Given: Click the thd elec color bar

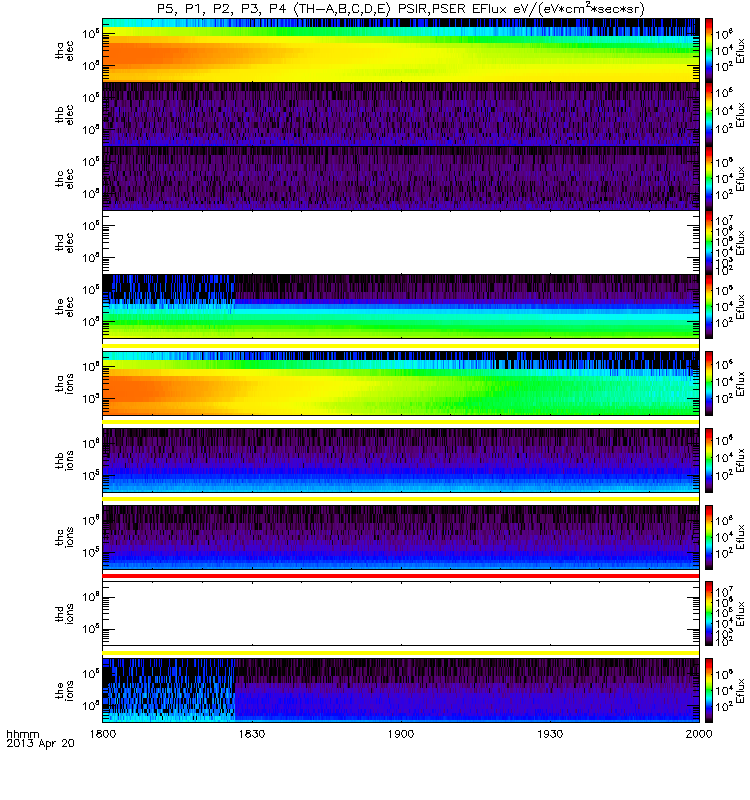Looking at the screenshot, I should [x=709, y=242].
